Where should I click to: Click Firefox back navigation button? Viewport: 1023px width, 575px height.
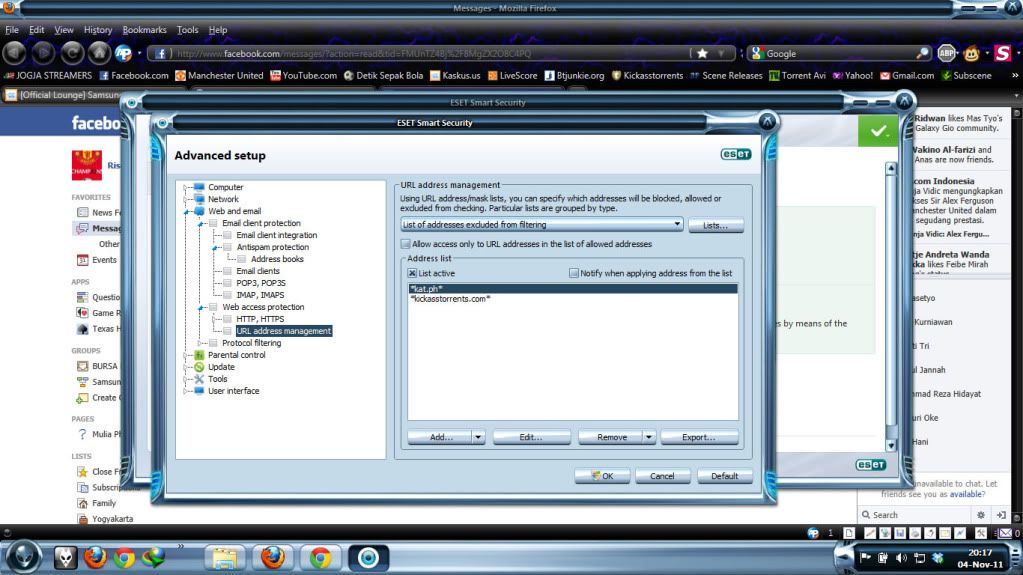[14, 54]
